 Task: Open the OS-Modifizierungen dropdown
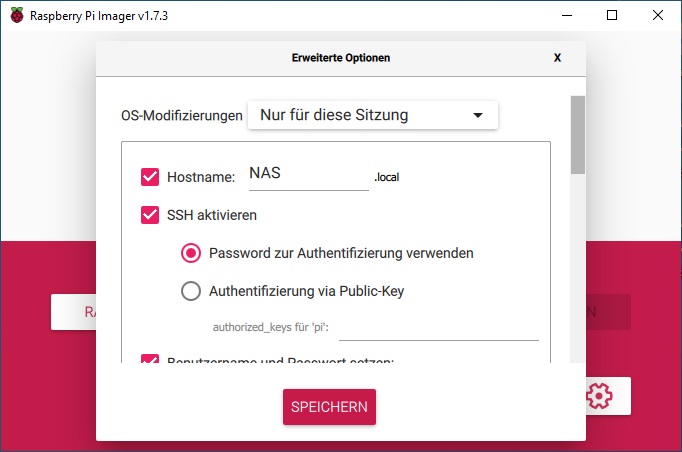coord(373,115)
